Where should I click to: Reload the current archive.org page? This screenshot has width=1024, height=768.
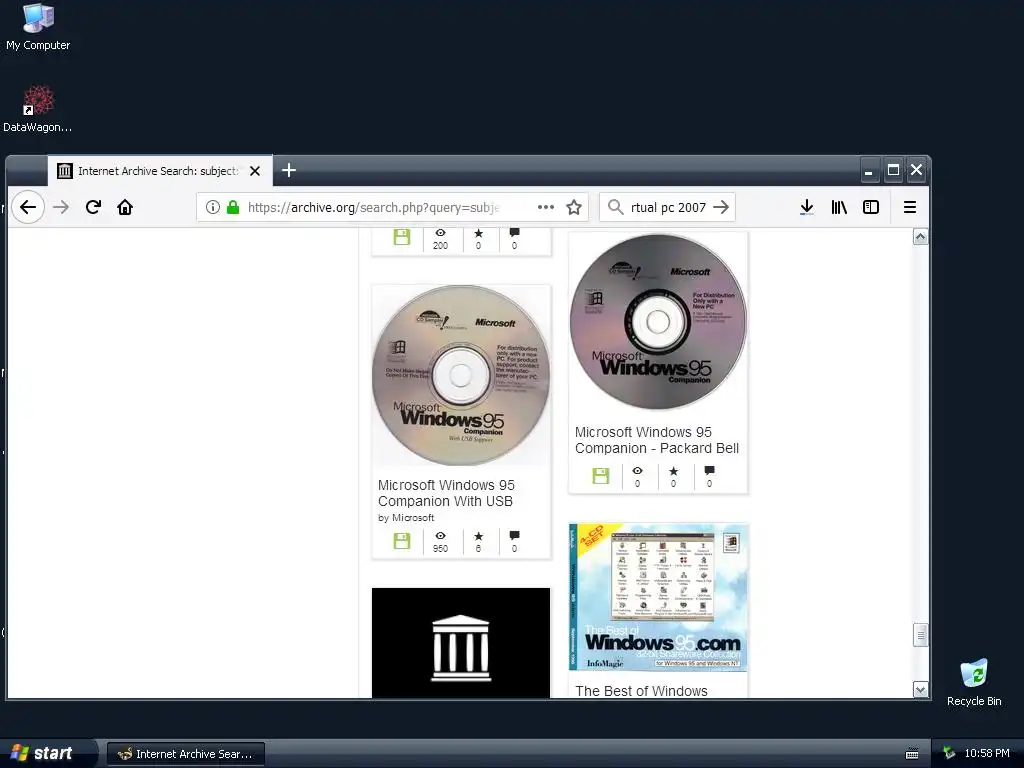93,207
